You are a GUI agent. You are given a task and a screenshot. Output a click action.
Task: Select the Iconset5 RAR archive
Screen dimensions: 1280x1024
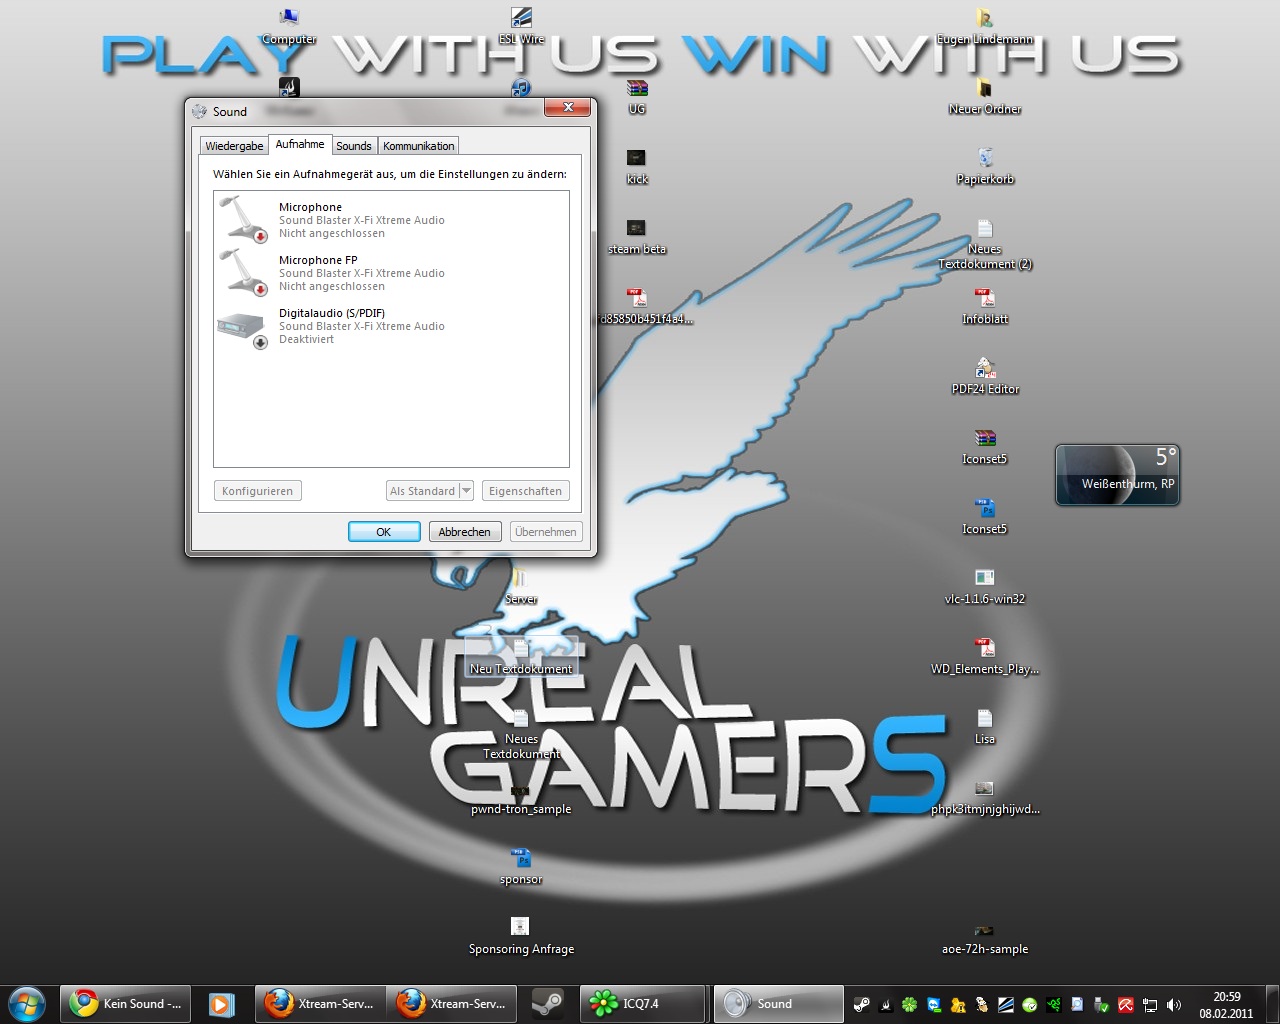click(x=985, y=447)
